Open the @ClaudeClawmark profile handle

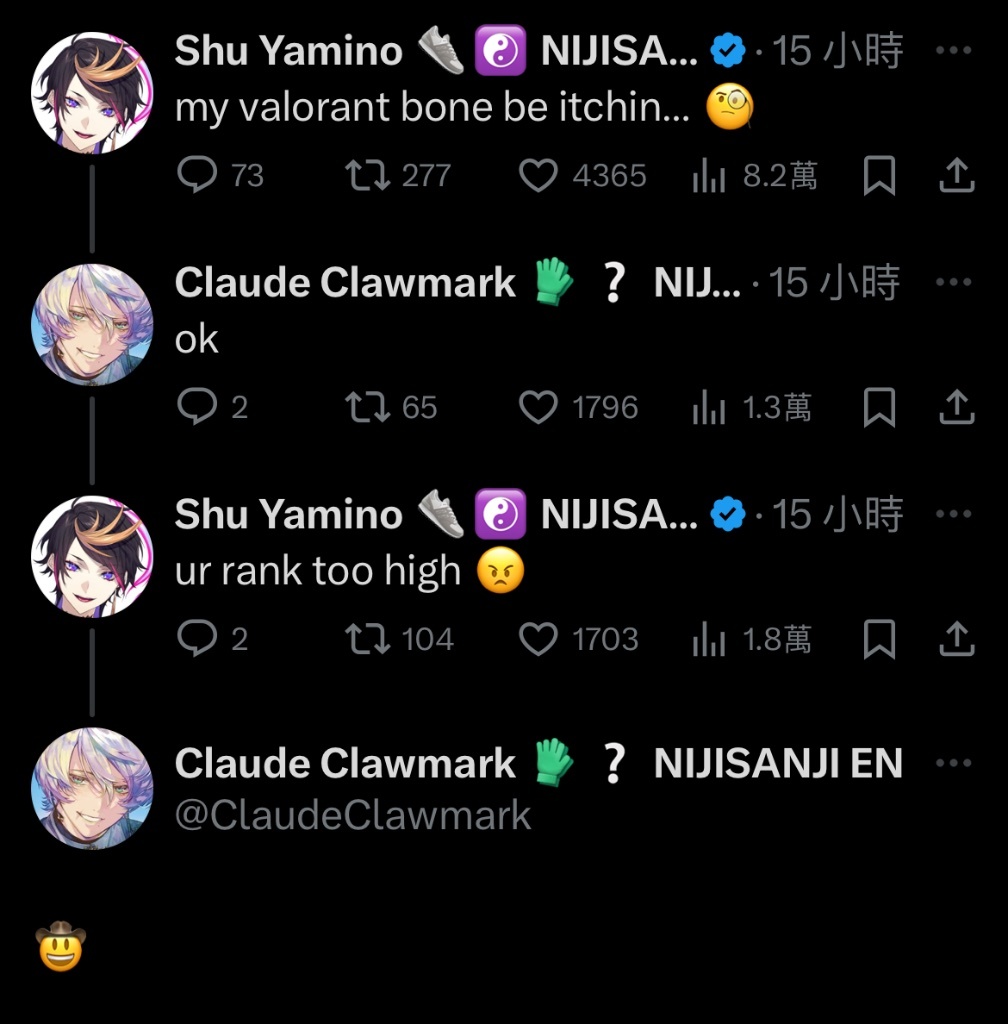[x=353, y=815]
